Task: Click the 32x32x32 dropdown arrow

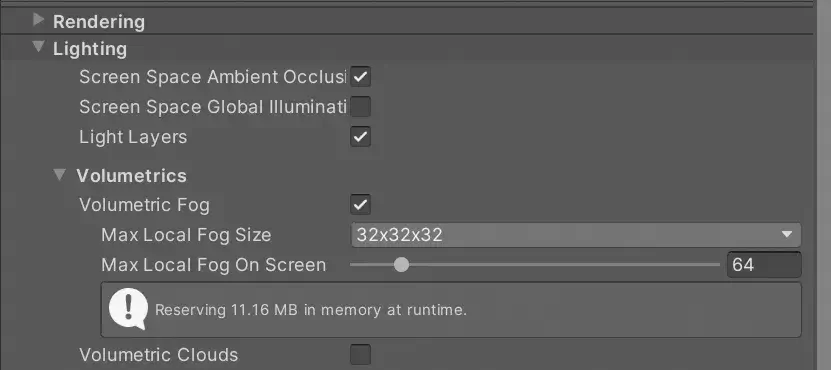Action: (786, 235)
